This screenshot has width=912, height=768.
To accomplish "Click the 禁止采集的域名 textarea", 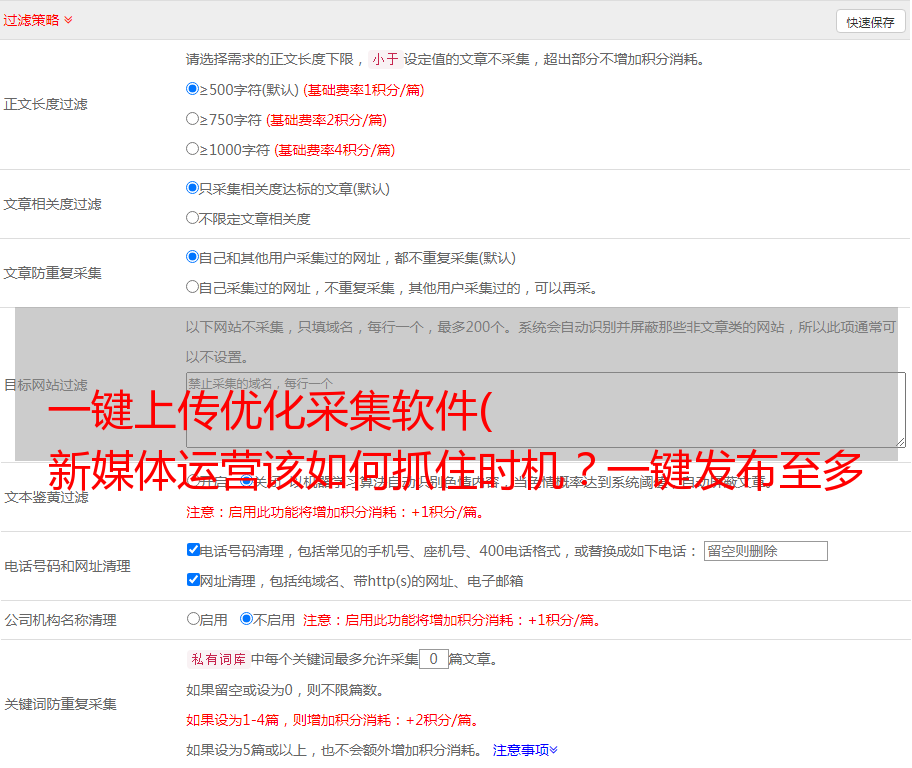I will point(546,410).
